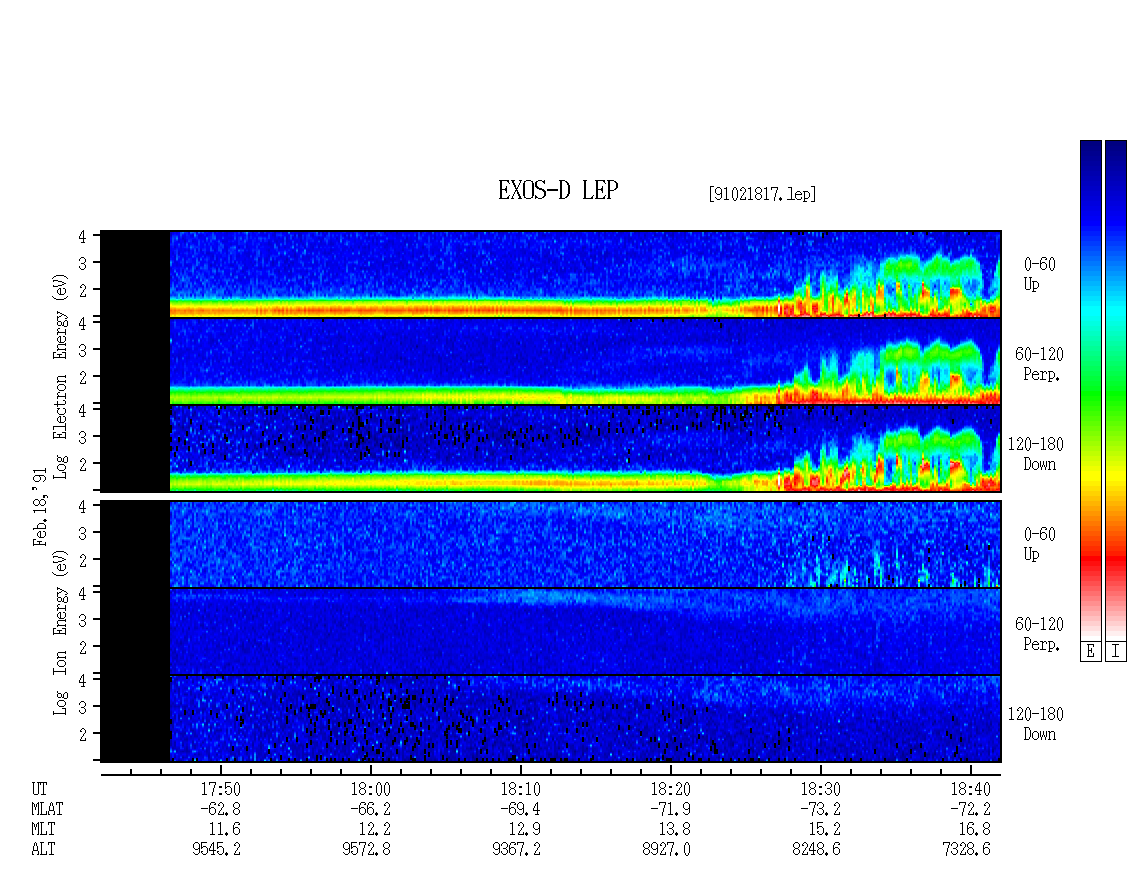Click the "Log Electron Energy (eV)" axis label
Image resolution: width=1130 pixels, height=875 pixels.
(x=60, y=376)
